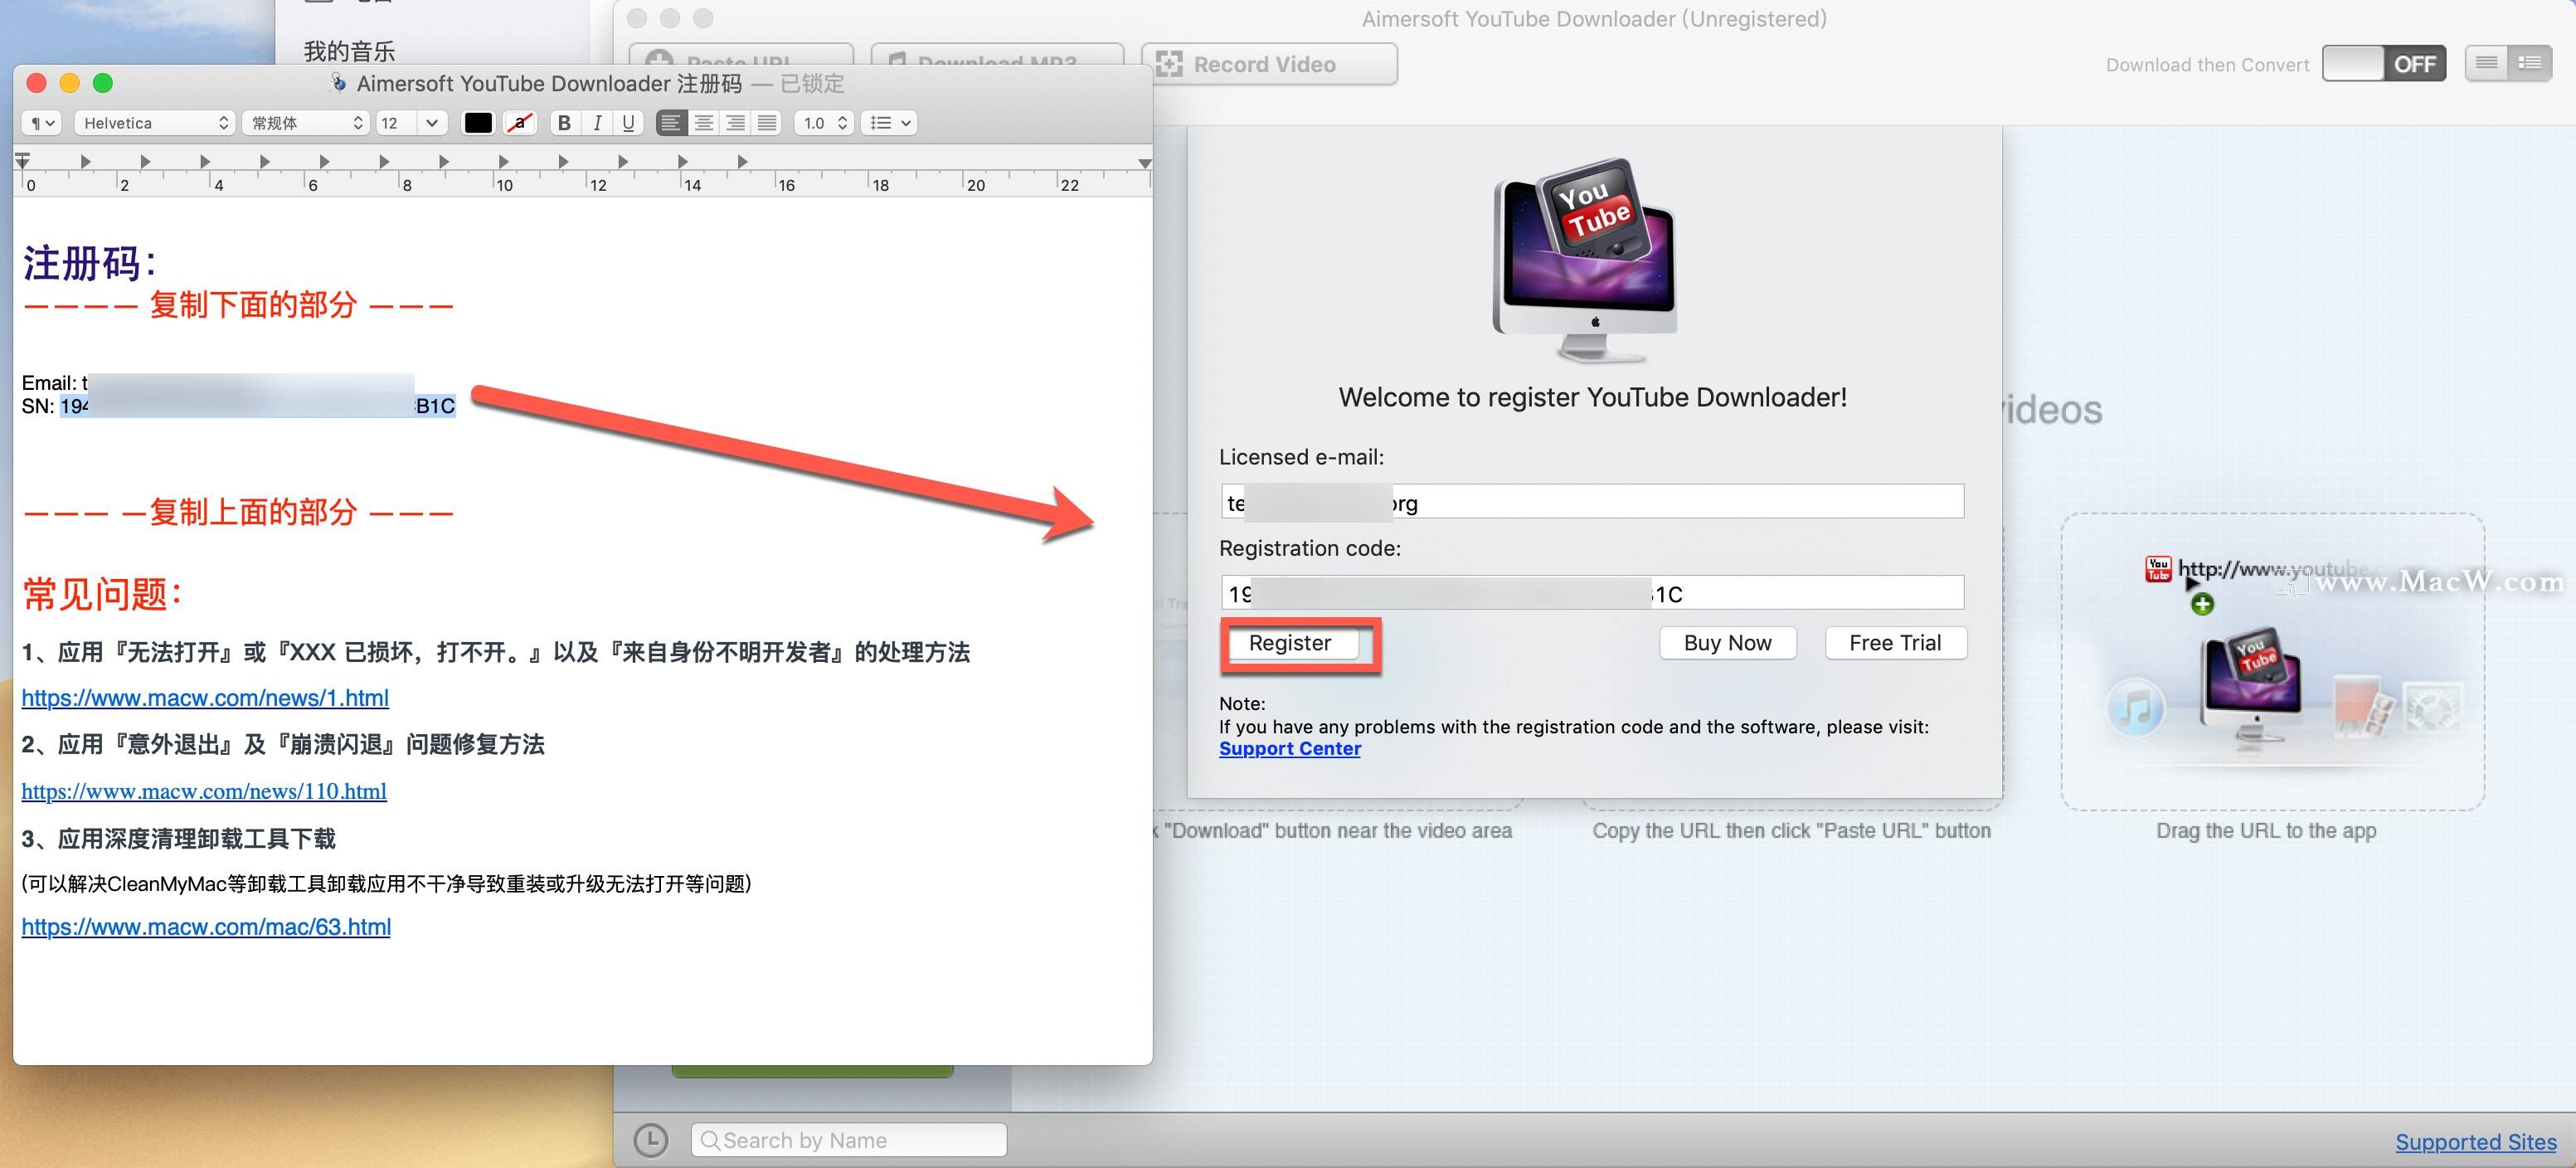The image size is (2576, 1168).
Task: Switch to the compact list view icon
Action: [x=2486, y=63]
